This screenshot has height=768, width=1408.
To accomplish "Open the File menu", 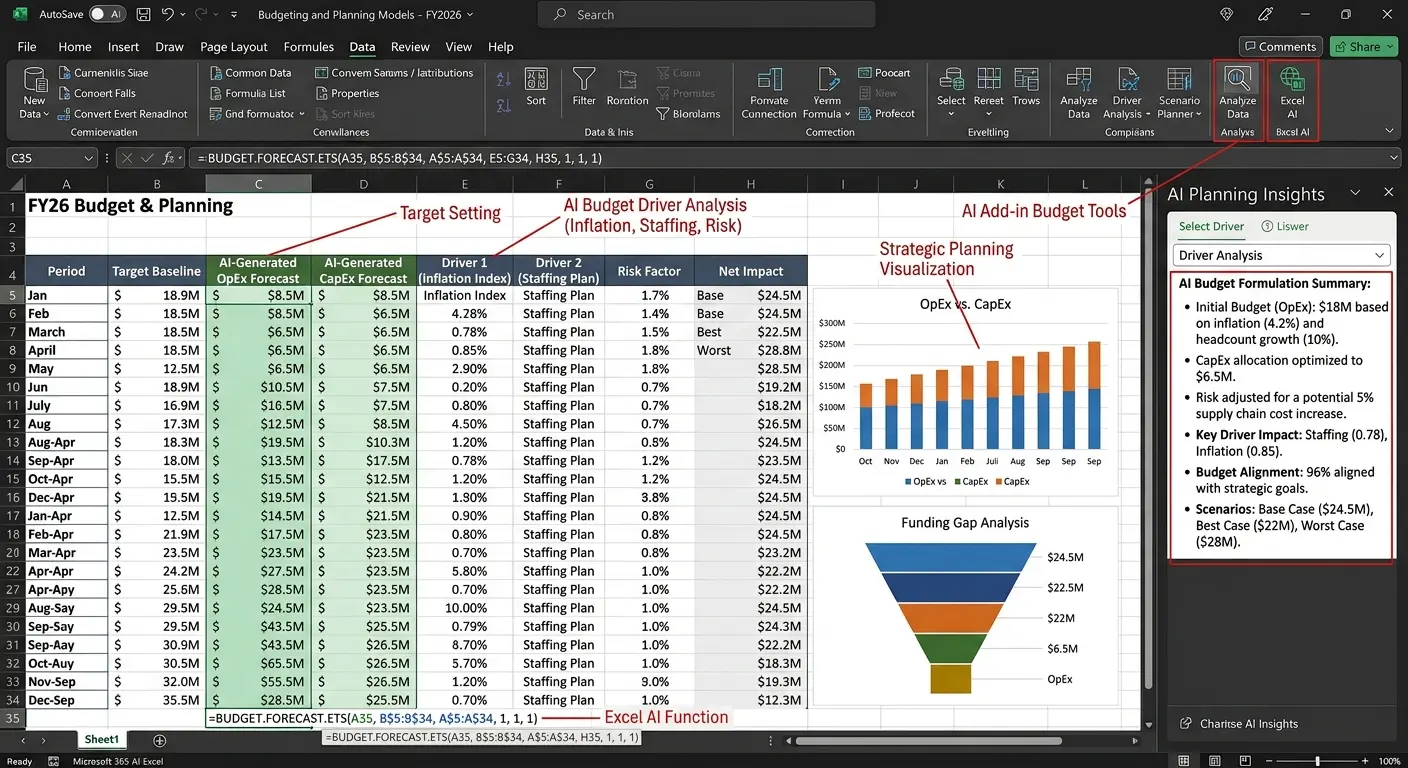I will click(27, 47).
